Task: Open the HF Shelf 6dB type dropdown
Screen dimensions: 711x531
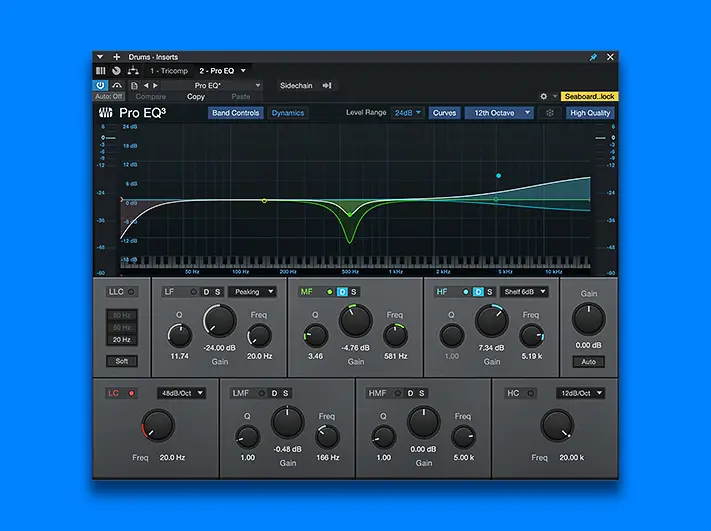Action: click(525, 292)
